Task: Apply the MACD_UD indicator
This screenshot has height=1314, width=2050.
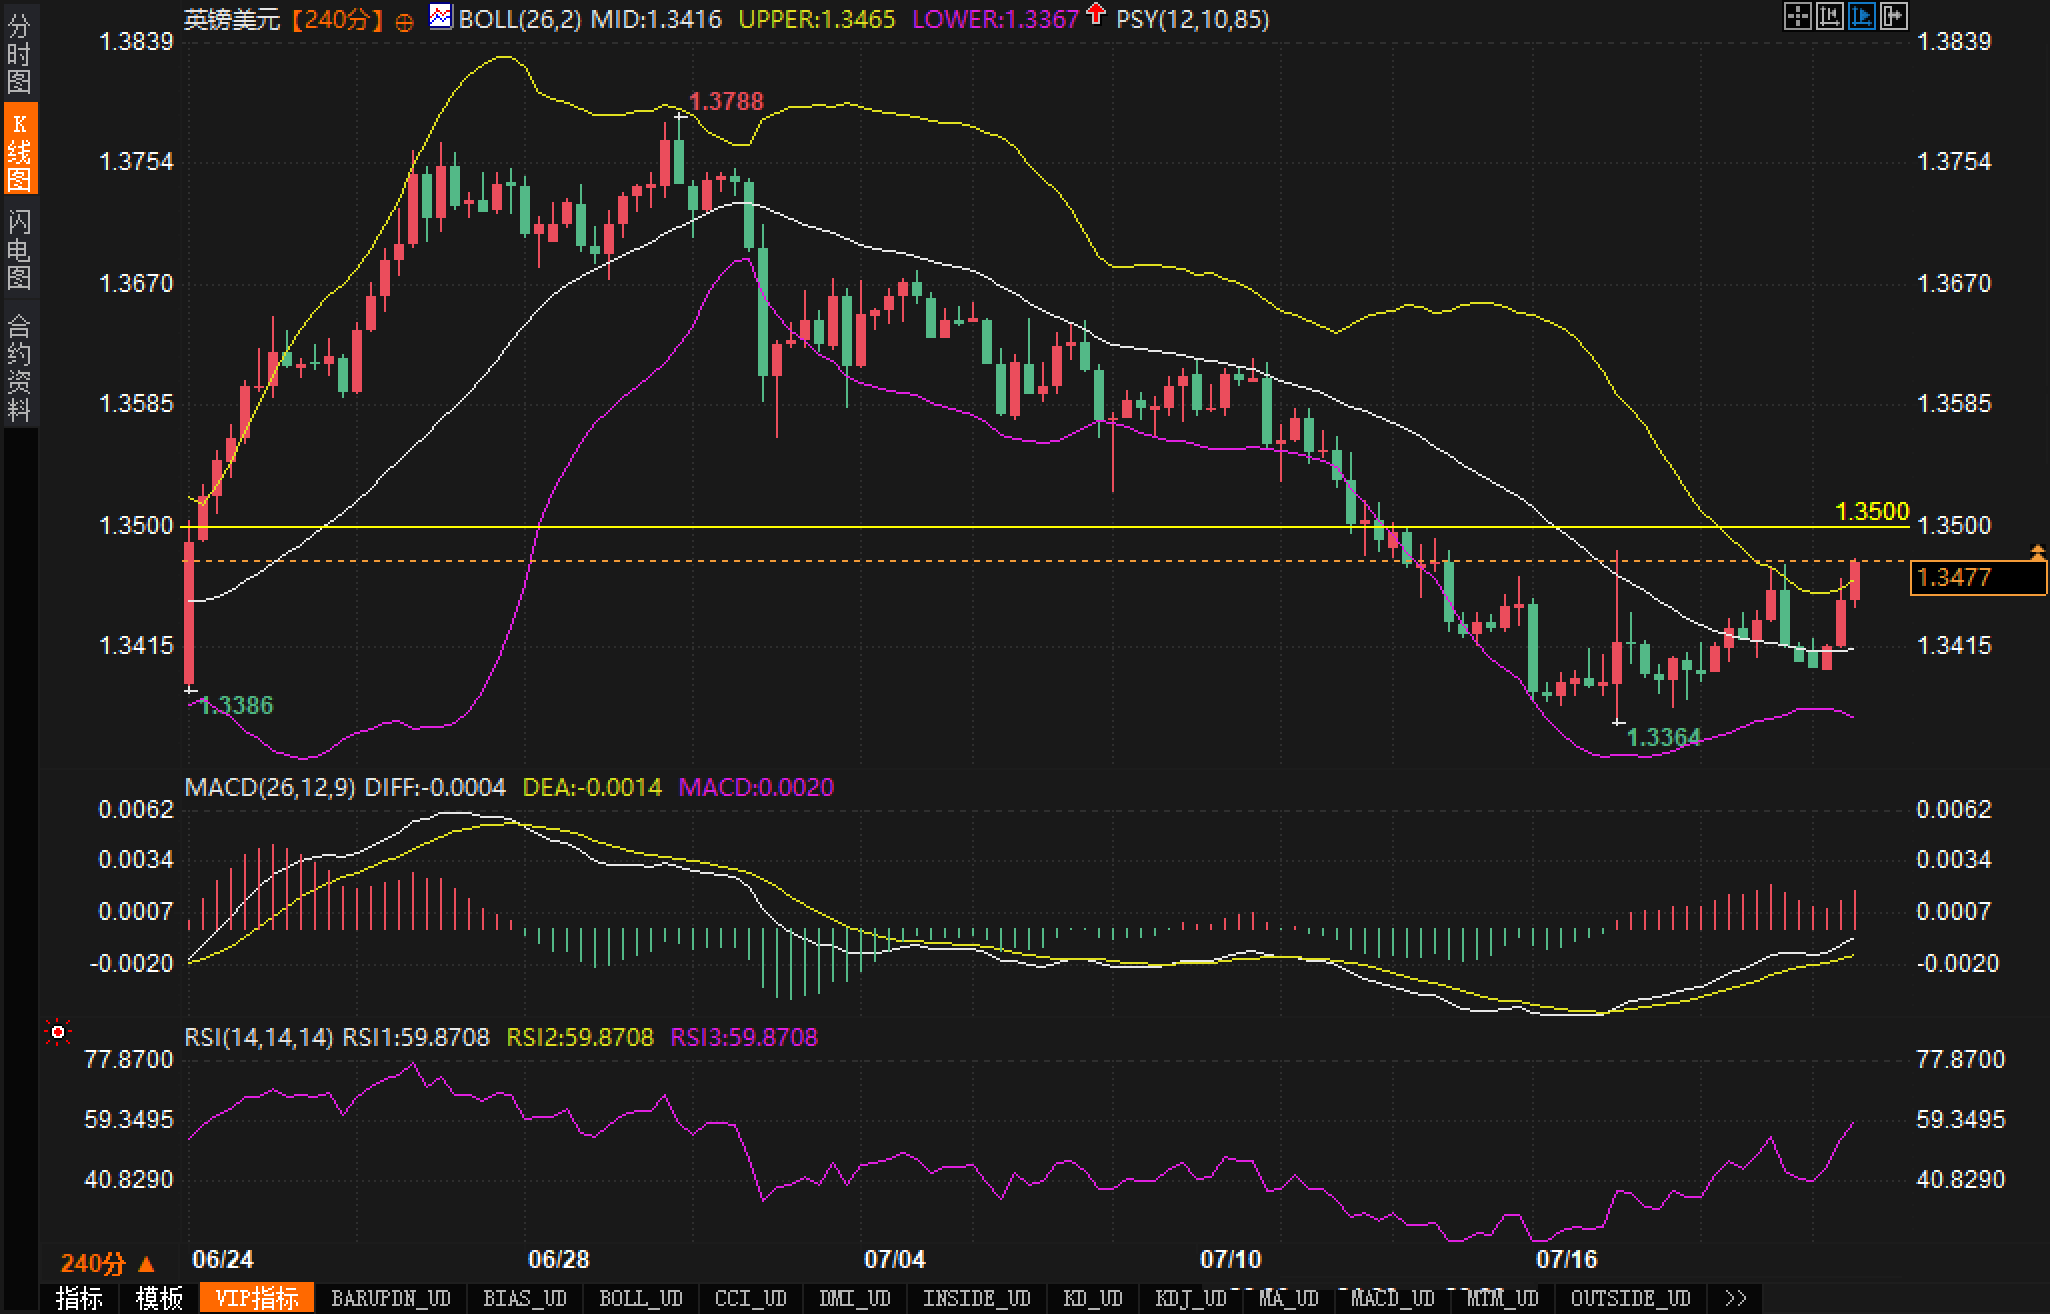Action: tap(1393, 1298)
